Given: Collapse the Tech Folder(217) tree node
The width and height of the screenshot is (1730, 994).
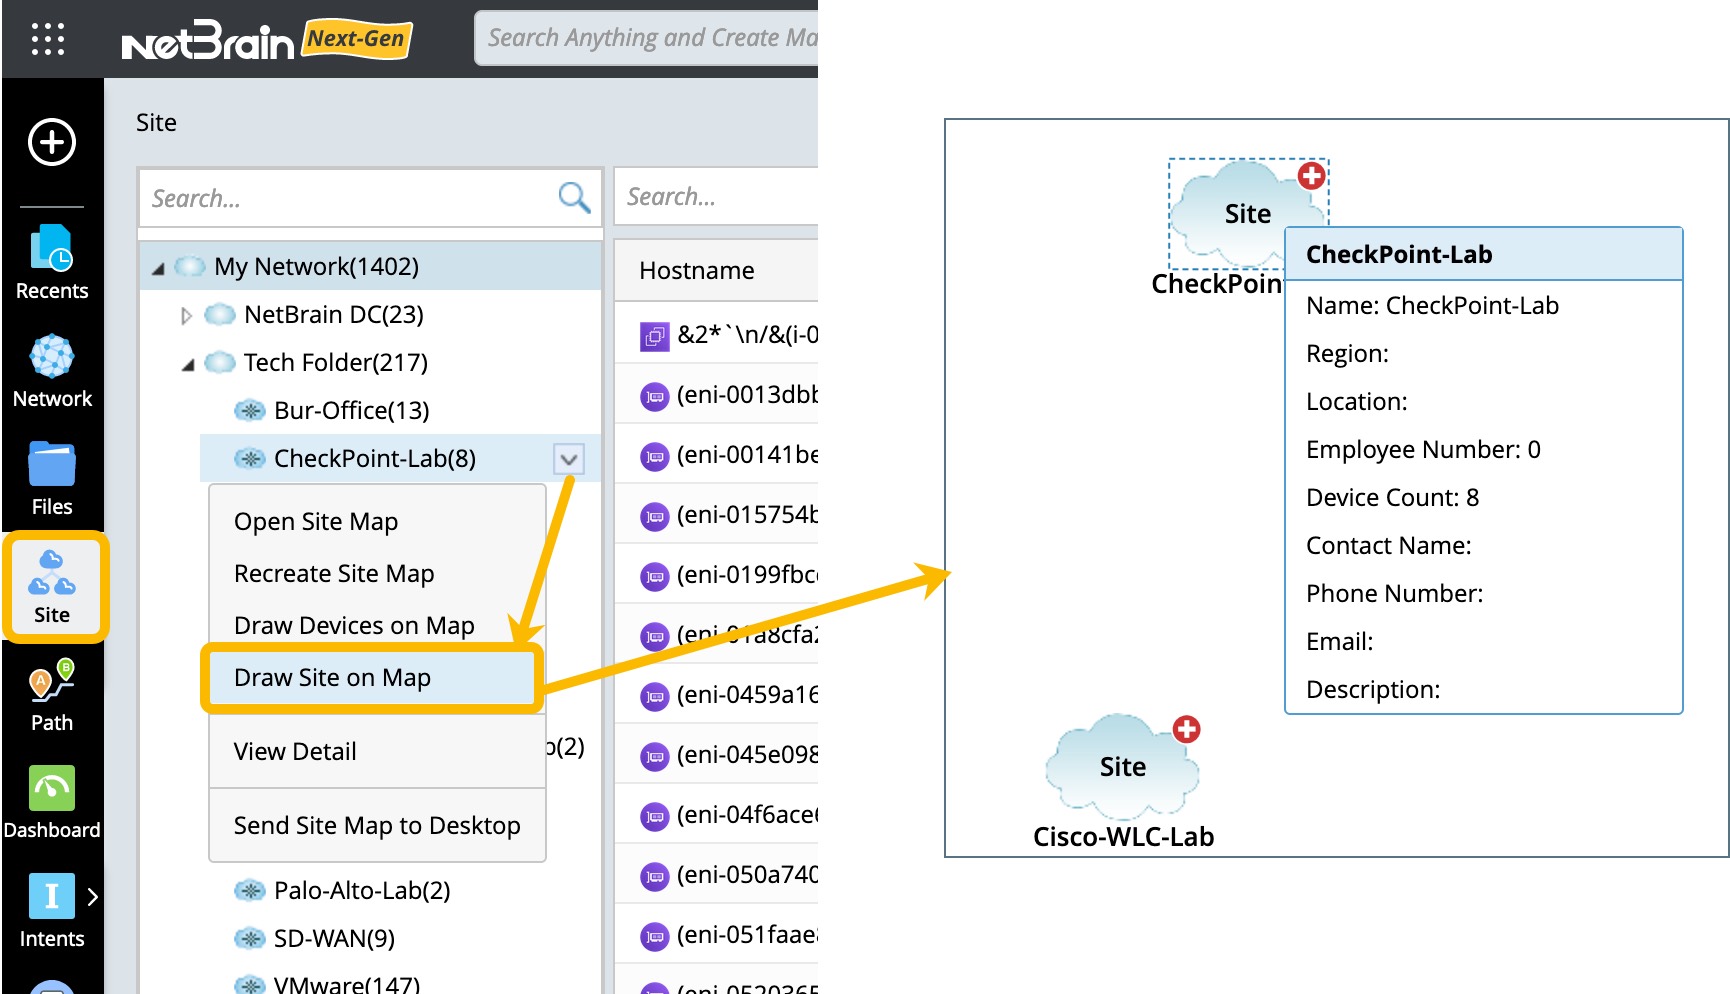Looking at the screenshot, I should coord(188,364).
